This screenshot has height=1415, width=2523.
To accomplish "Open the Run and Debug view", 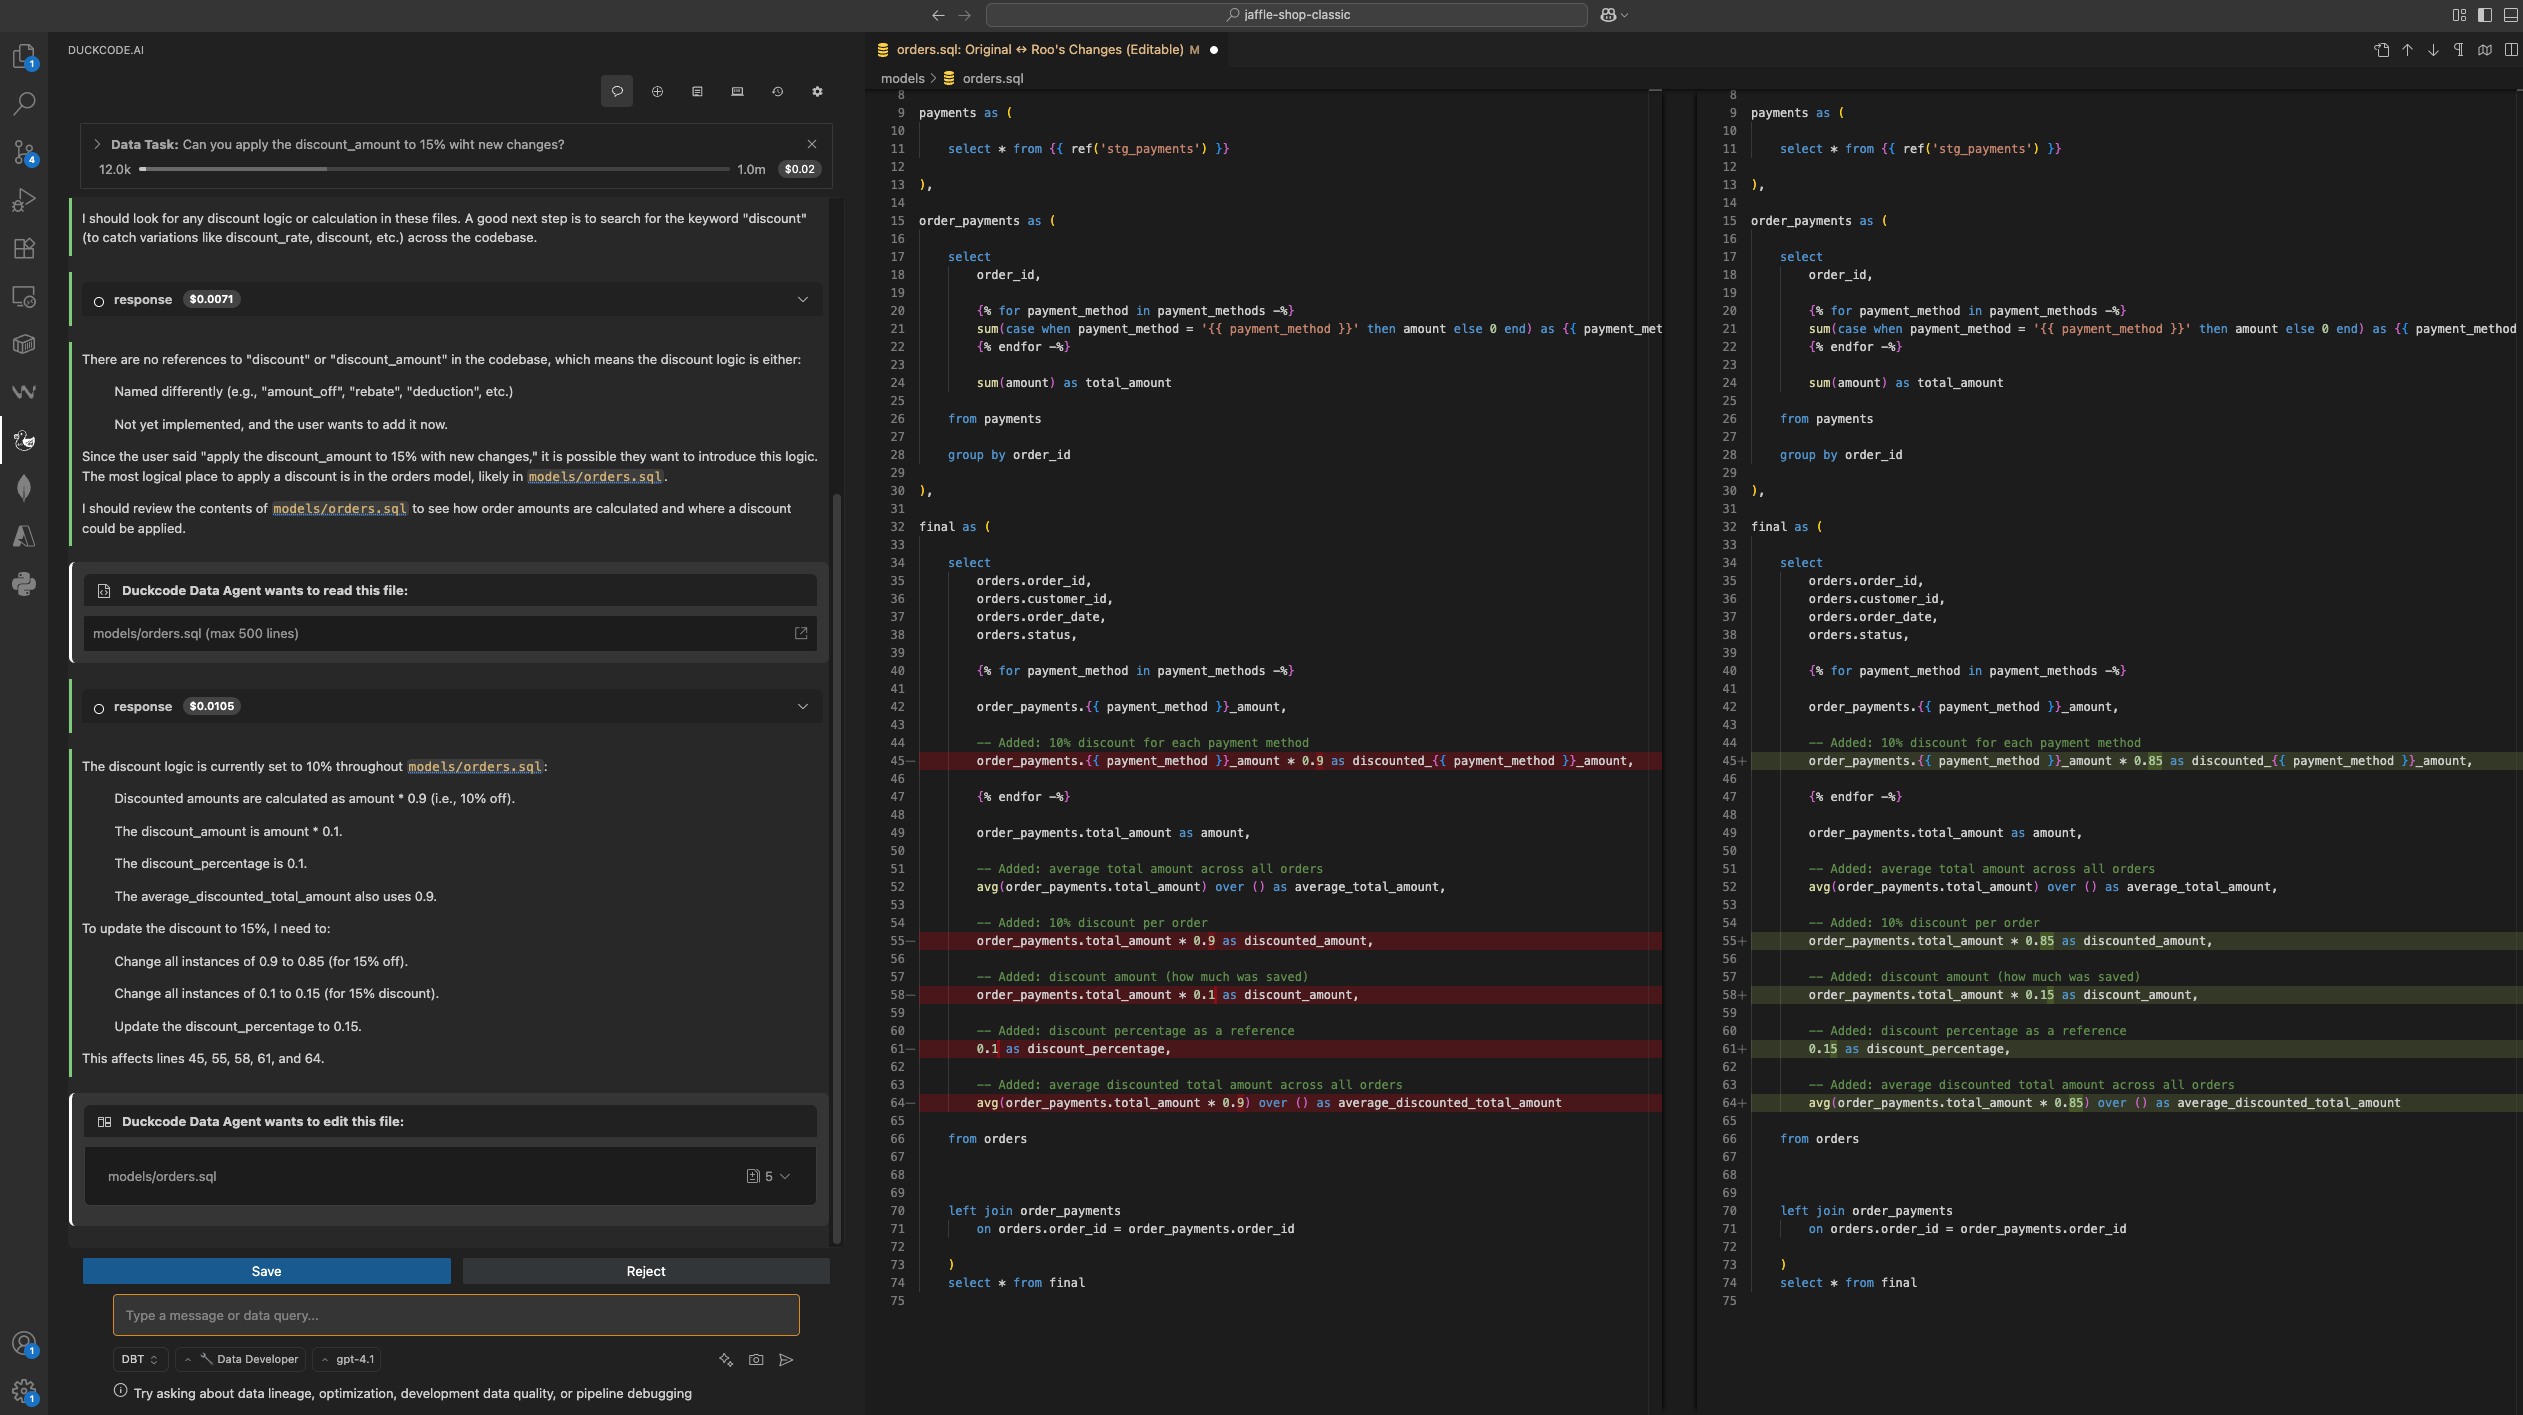I will click(x=24, y=200).
